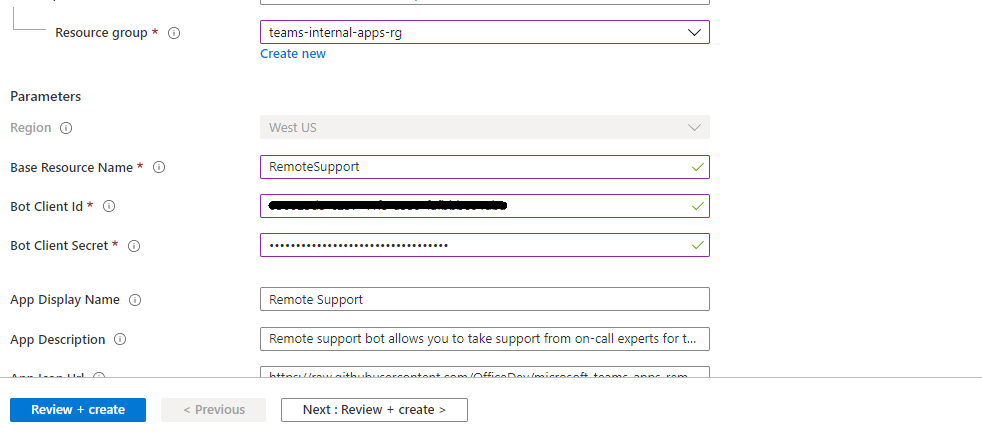This screenshot has height=432, width=982.
Task: Click the Create new link
Action: click(293, 54)
